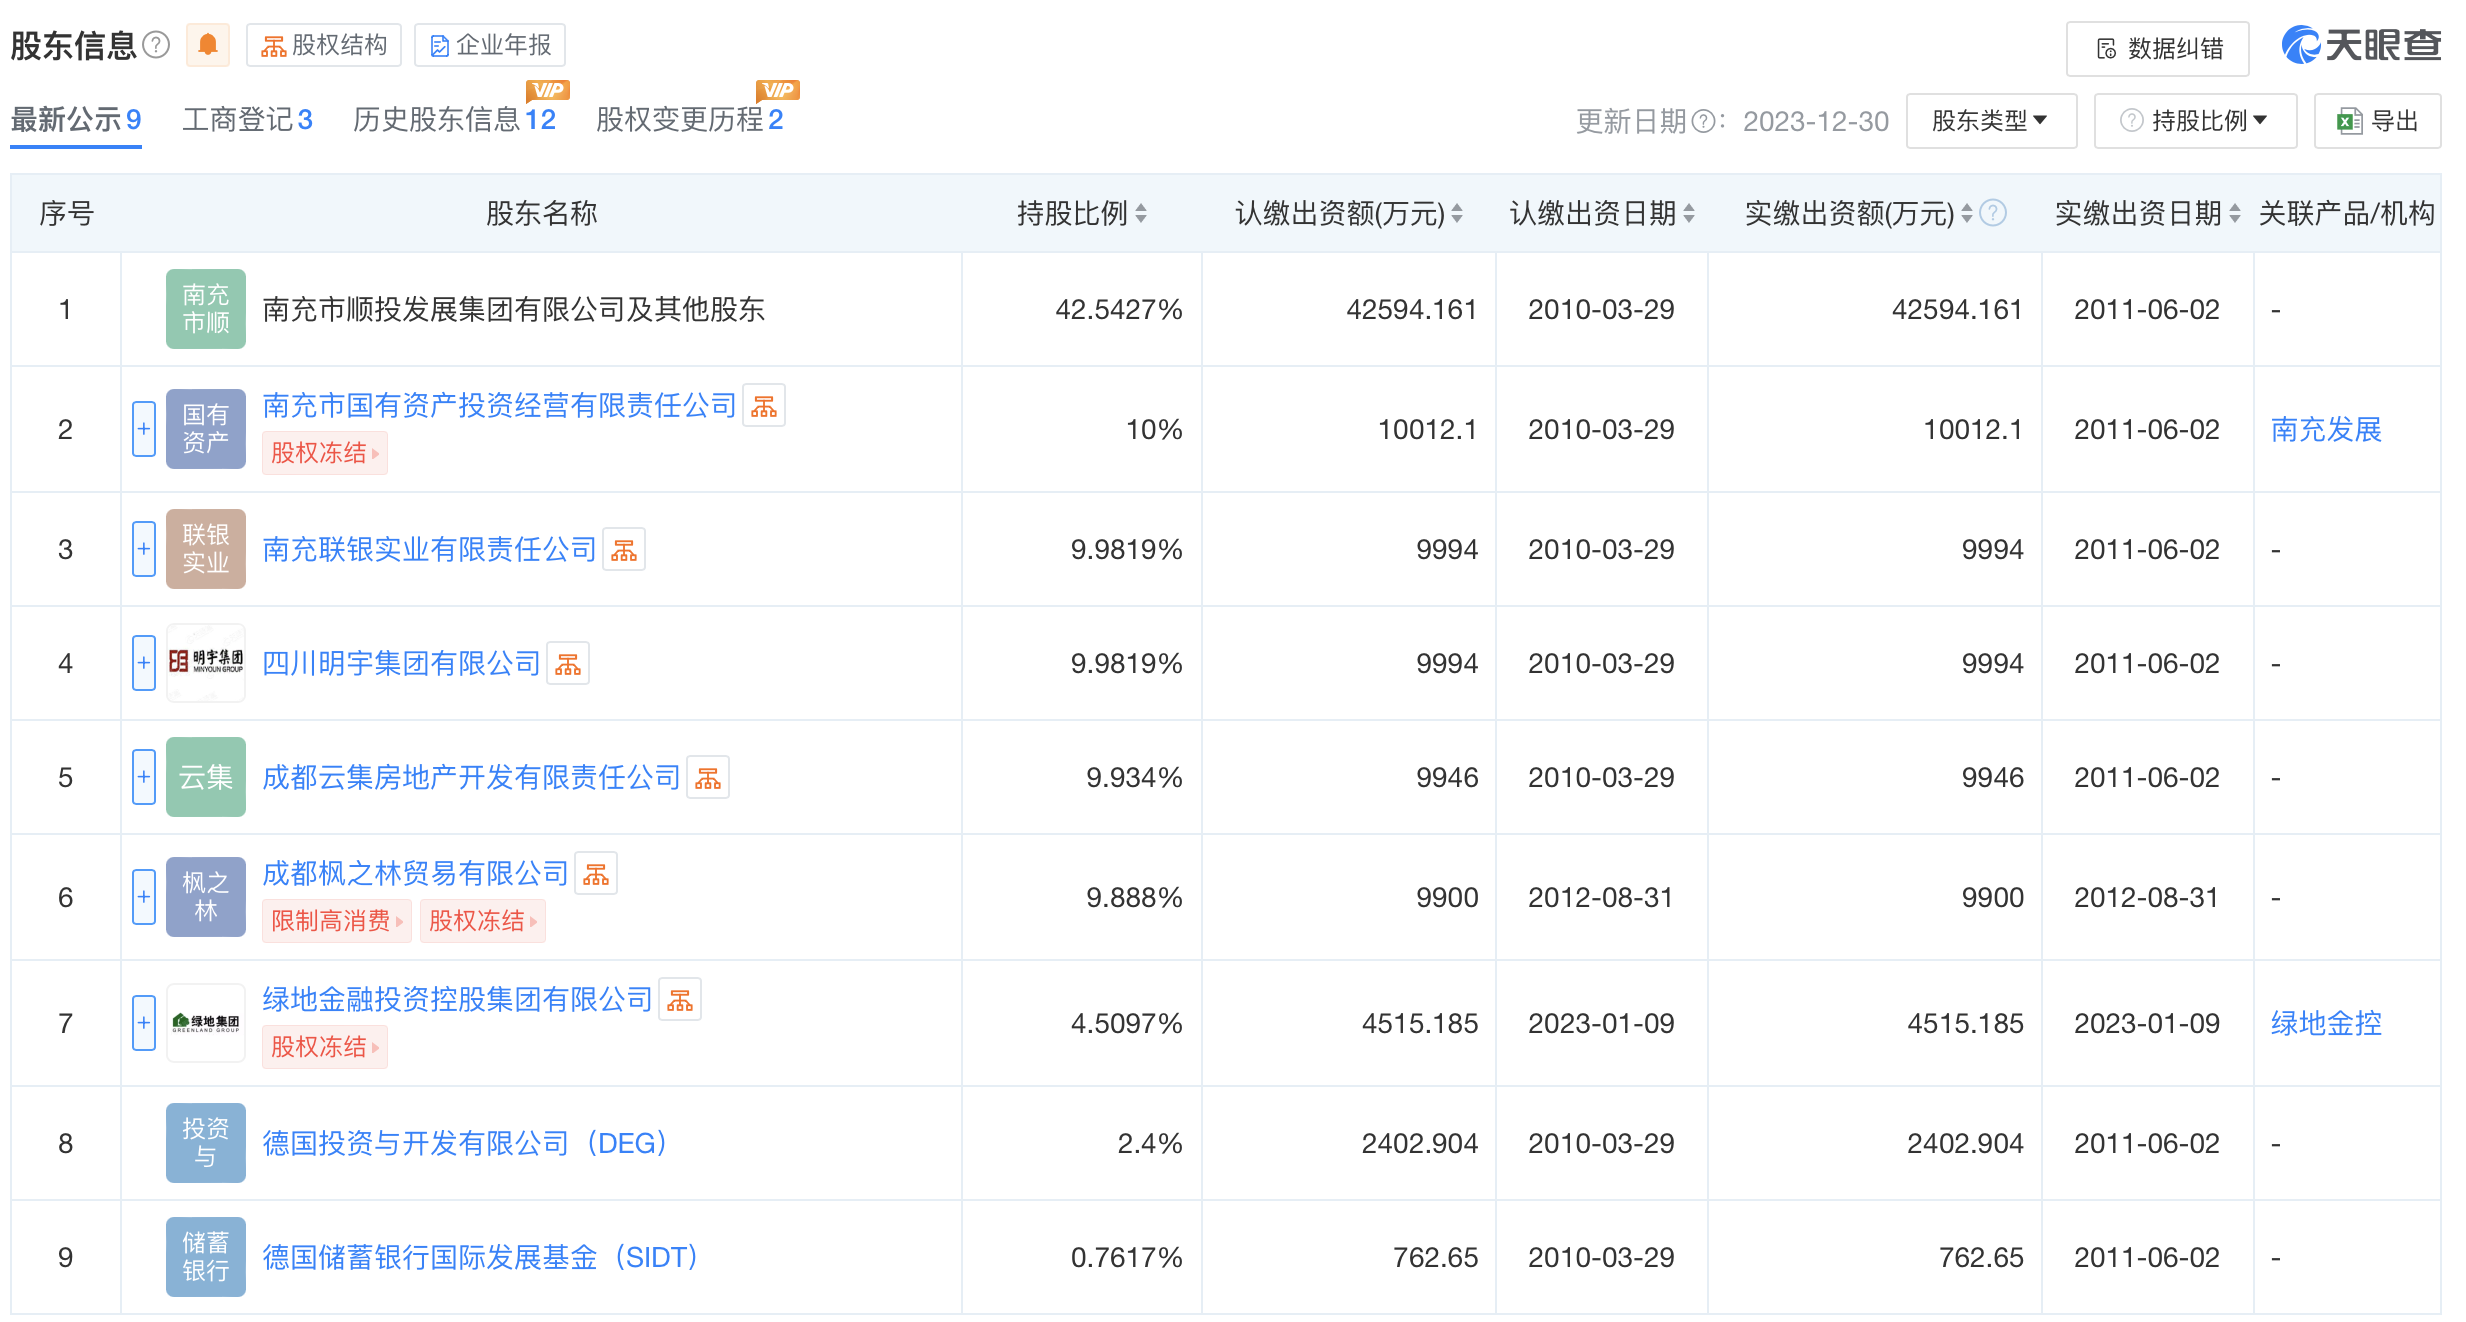This screenshot has height=1322, width=2466.
Task: Click help icon next to 更新日期
Action: pos(1703,122)
